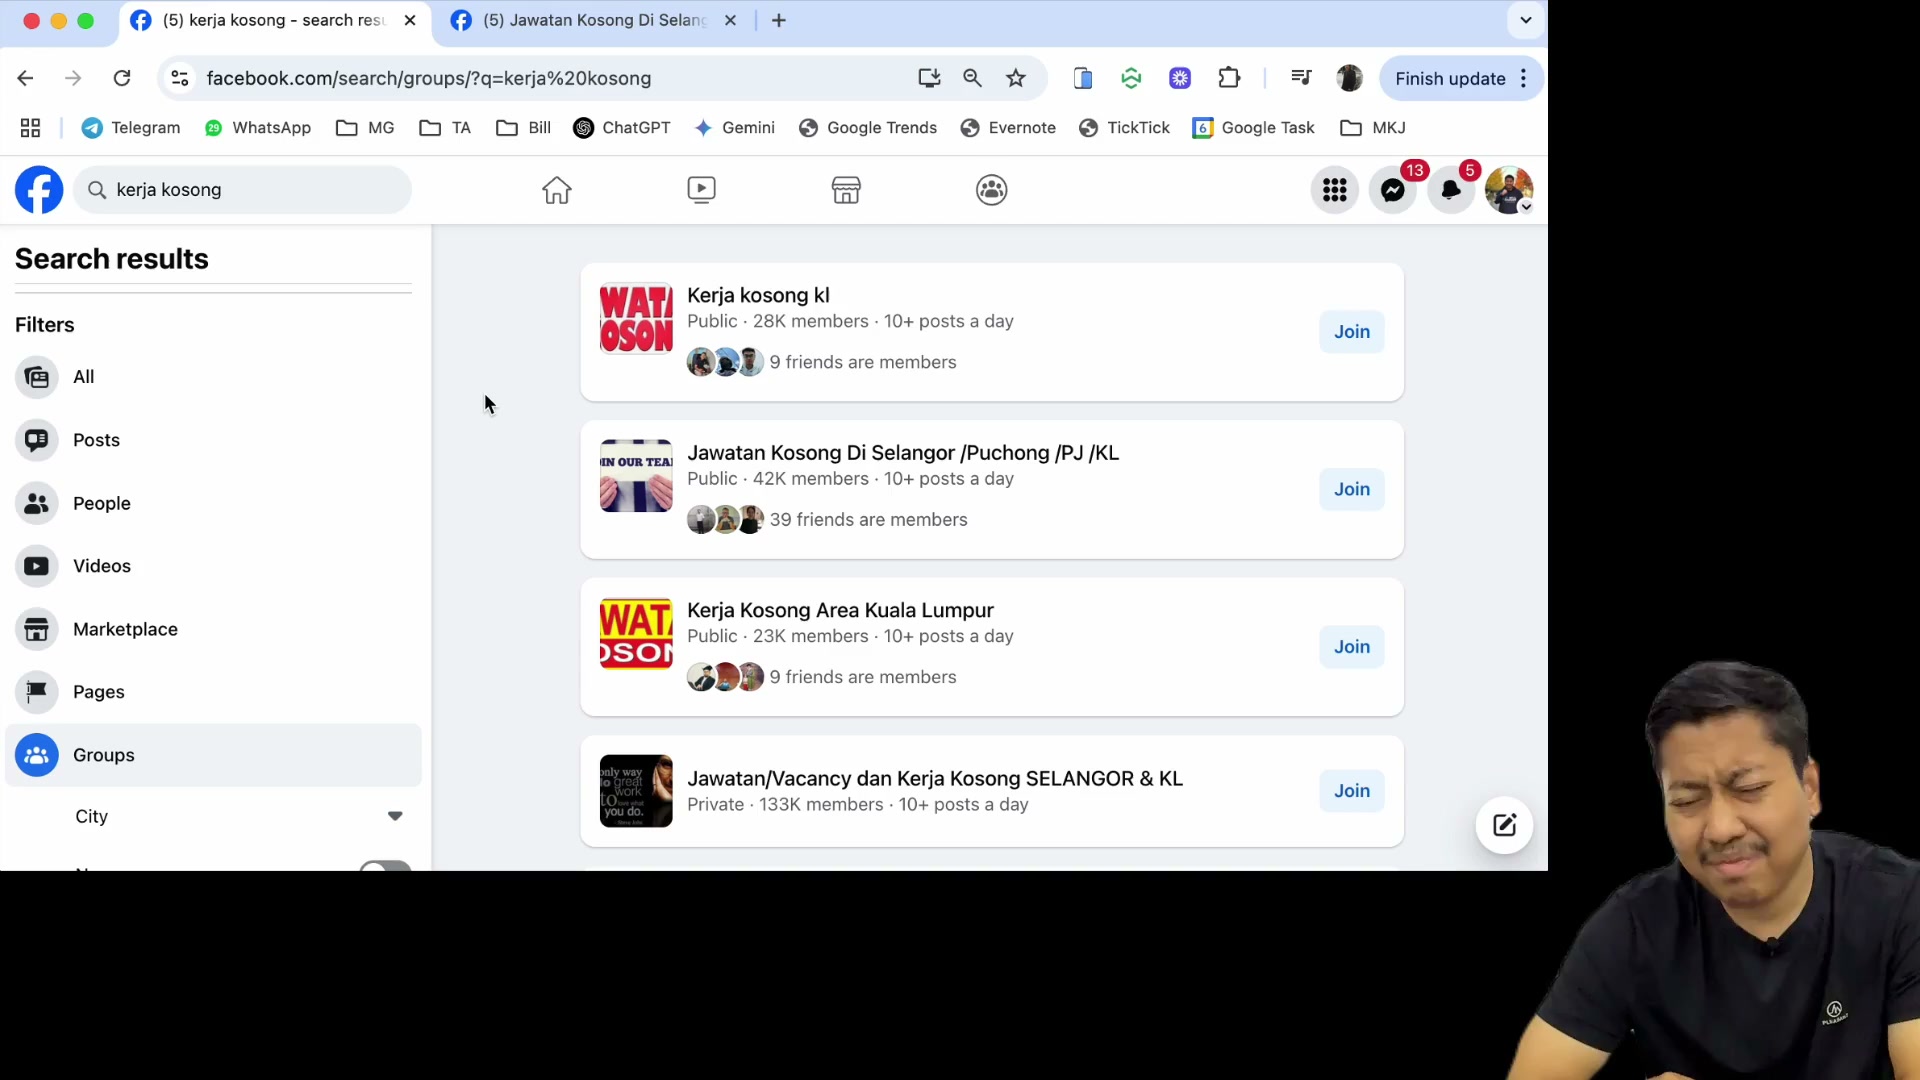Filter results by People
1920x1080 pixels.
click(213, 503)
